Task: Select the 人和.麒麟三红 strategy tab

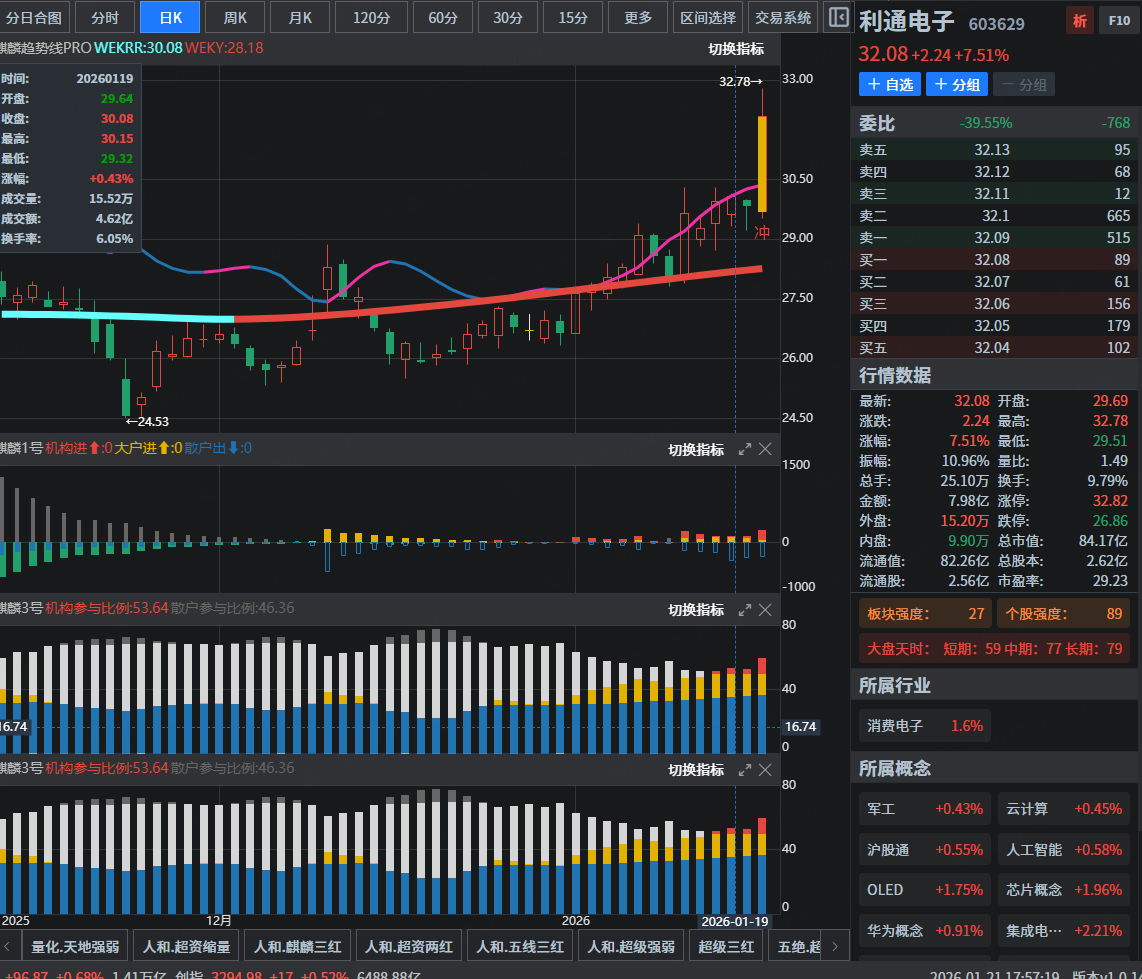Action: [x=297, y=946]
